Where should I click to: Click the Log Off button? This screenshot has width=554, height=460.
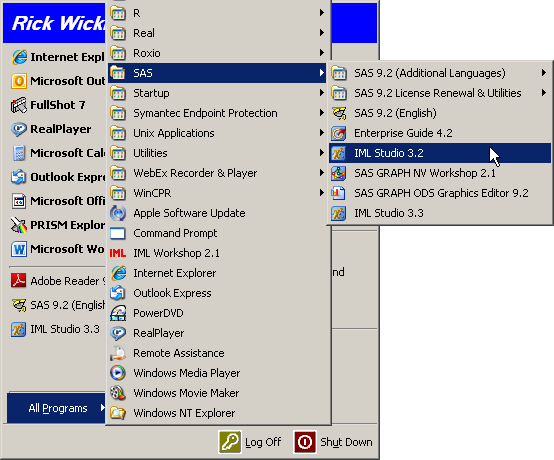(250, 442)
